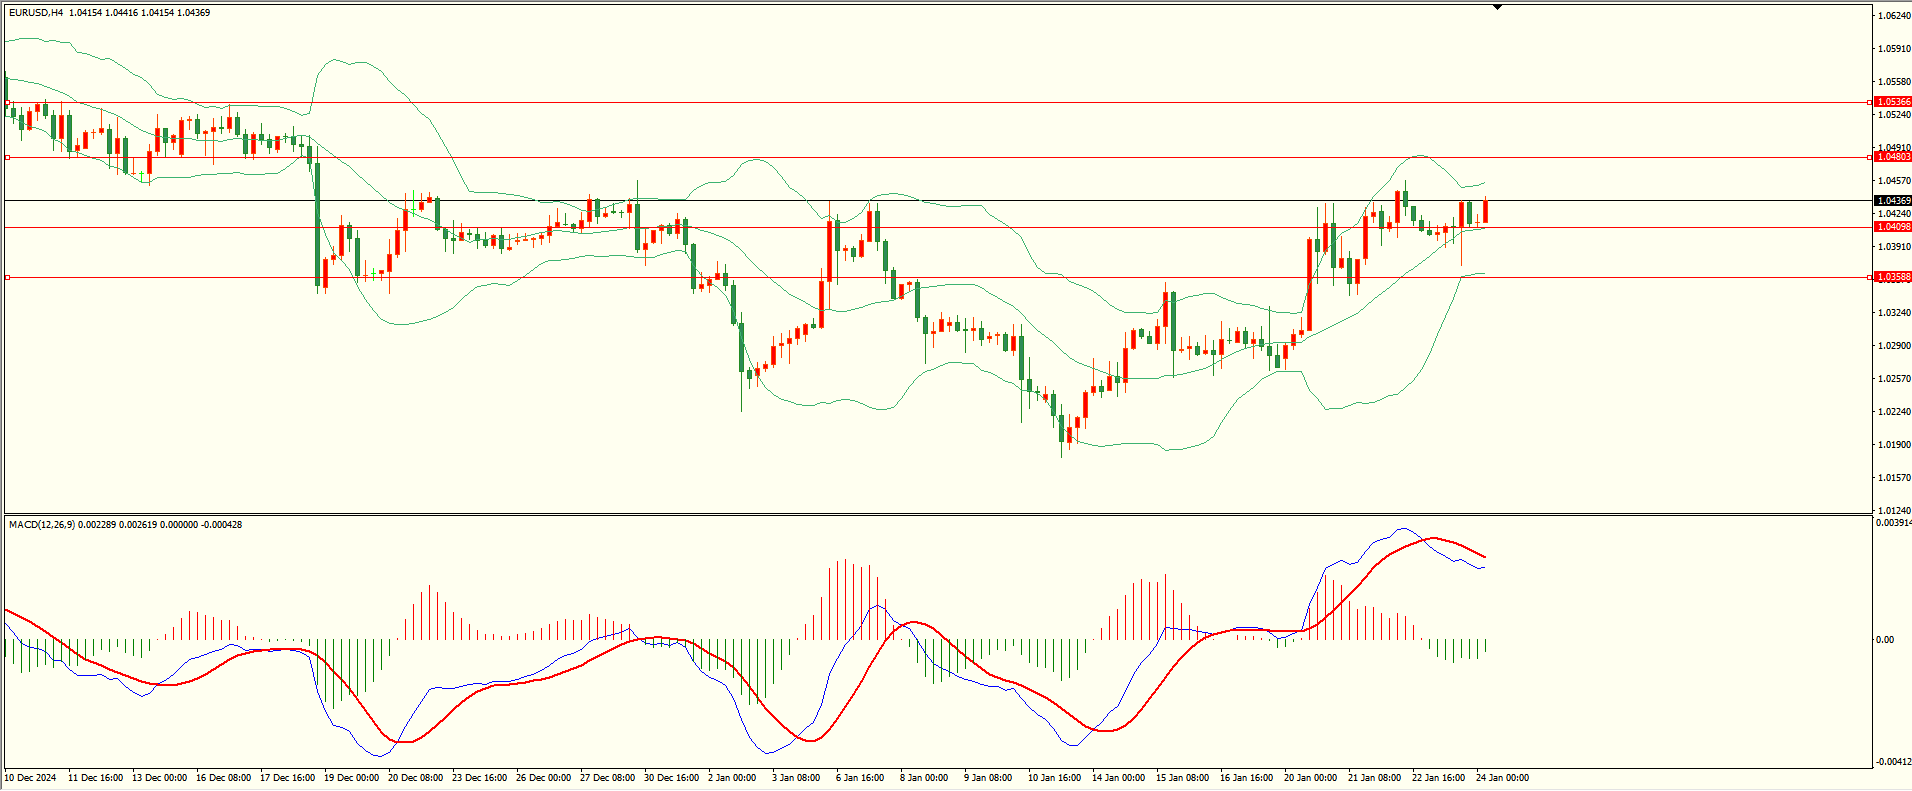
Task: Click the 1.03240 price scale value
Action: point(1894,313)
